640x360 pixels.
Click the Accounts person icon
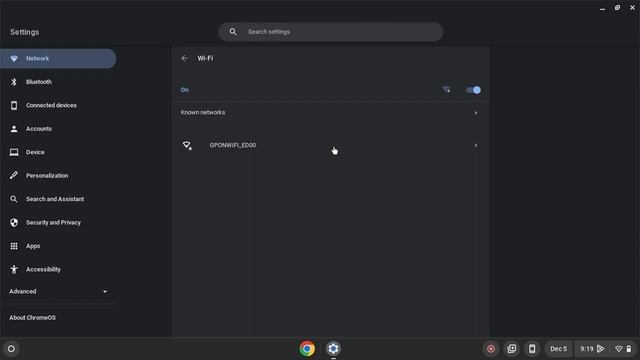click(x=14, y=129)
